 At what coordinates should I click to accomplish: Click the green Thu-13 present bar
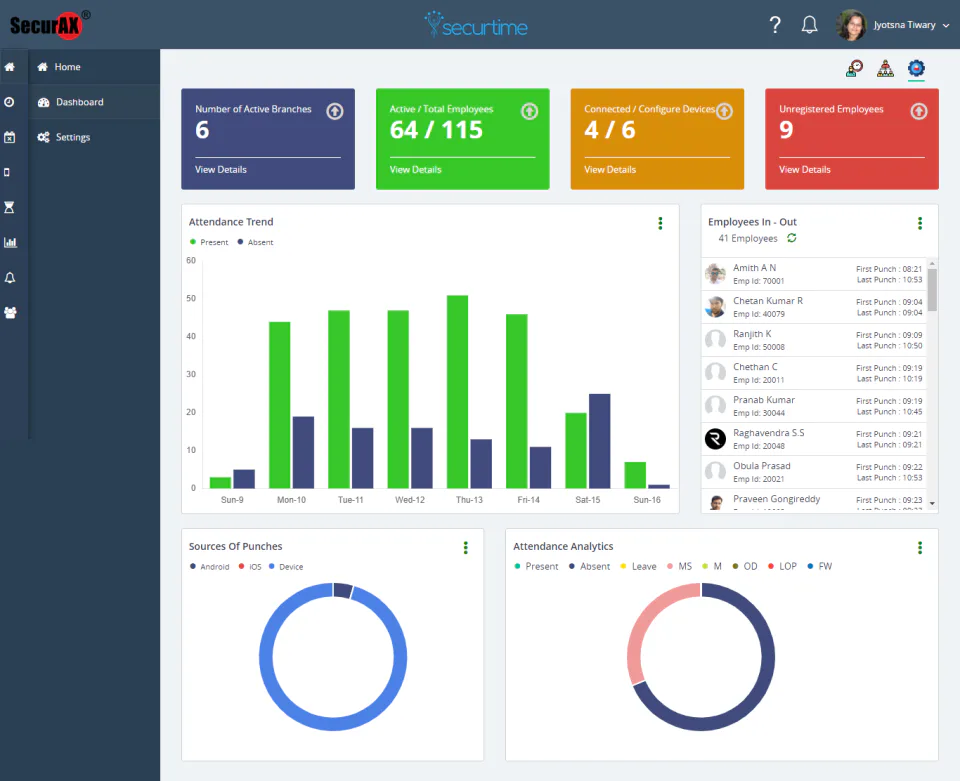457,392
